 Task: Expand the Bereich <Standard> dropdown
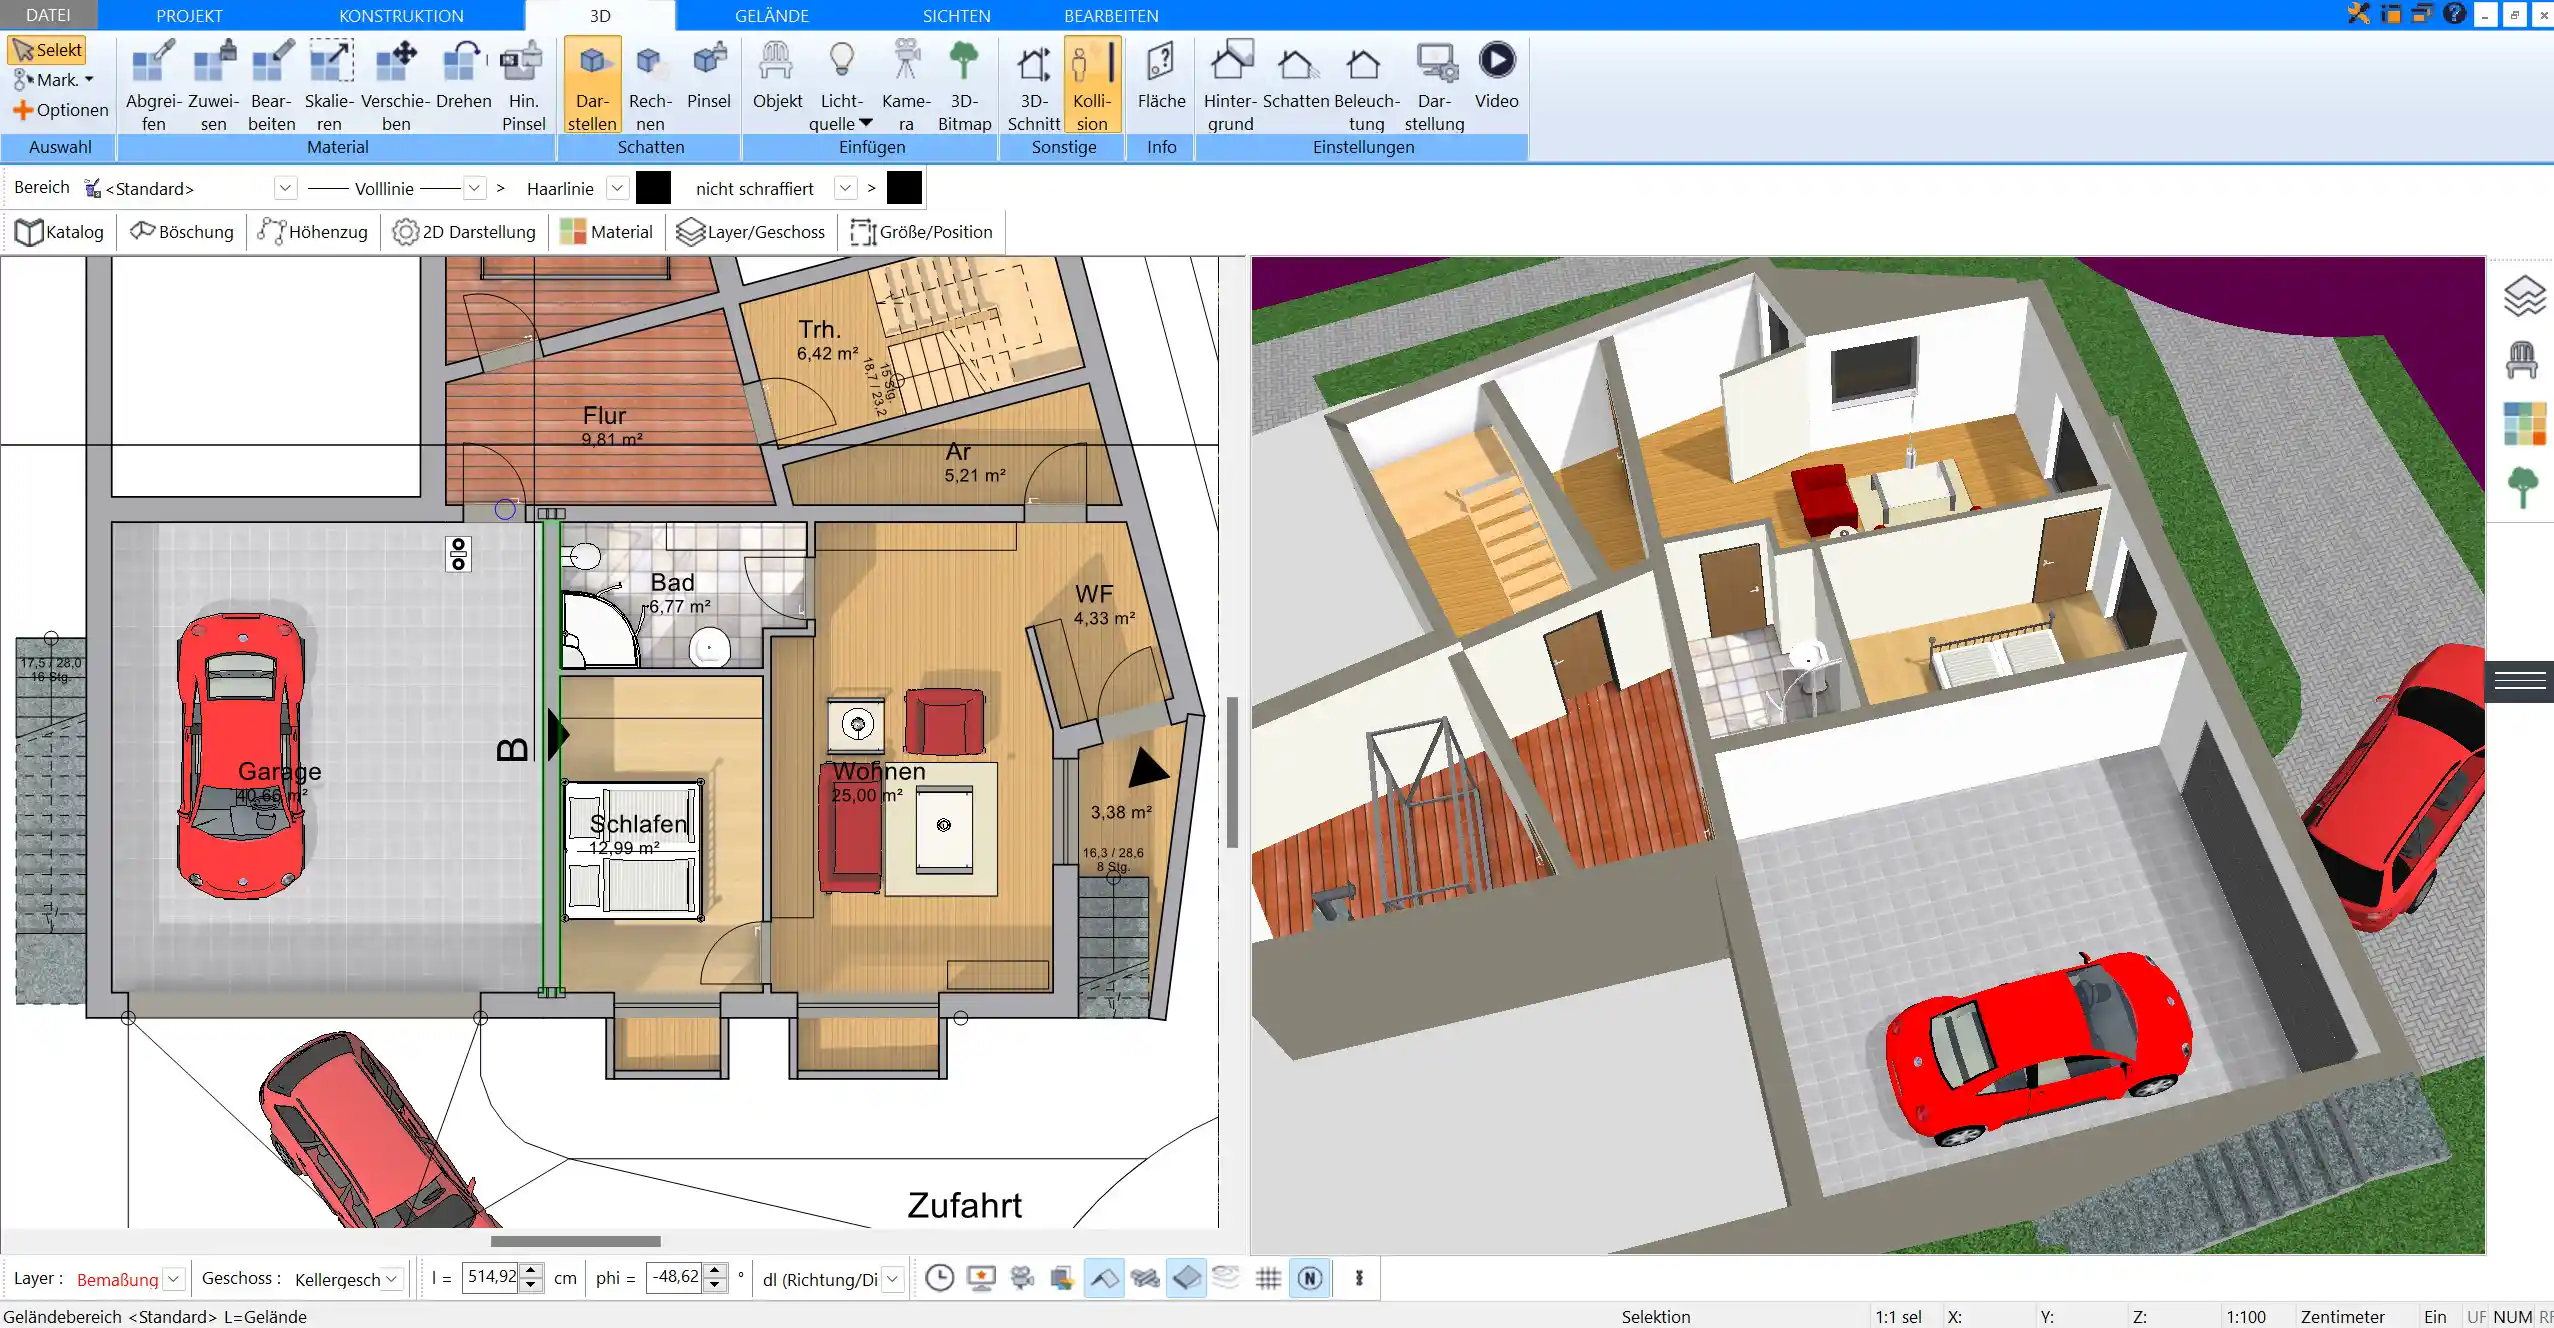pyautogui.click(x=286, y=188)
